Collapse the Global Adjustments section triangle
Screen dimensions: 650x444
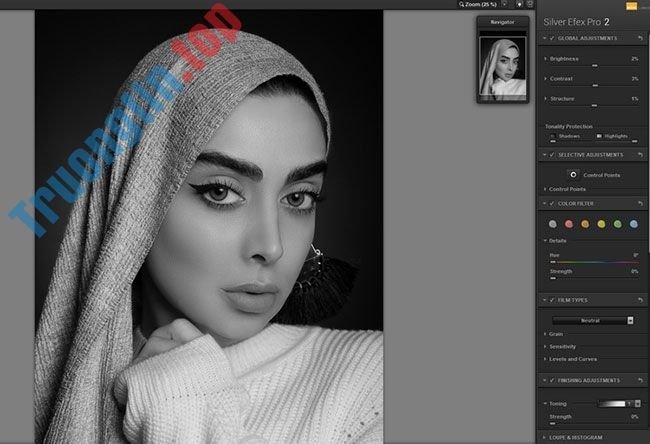click(x=544, y=38)
